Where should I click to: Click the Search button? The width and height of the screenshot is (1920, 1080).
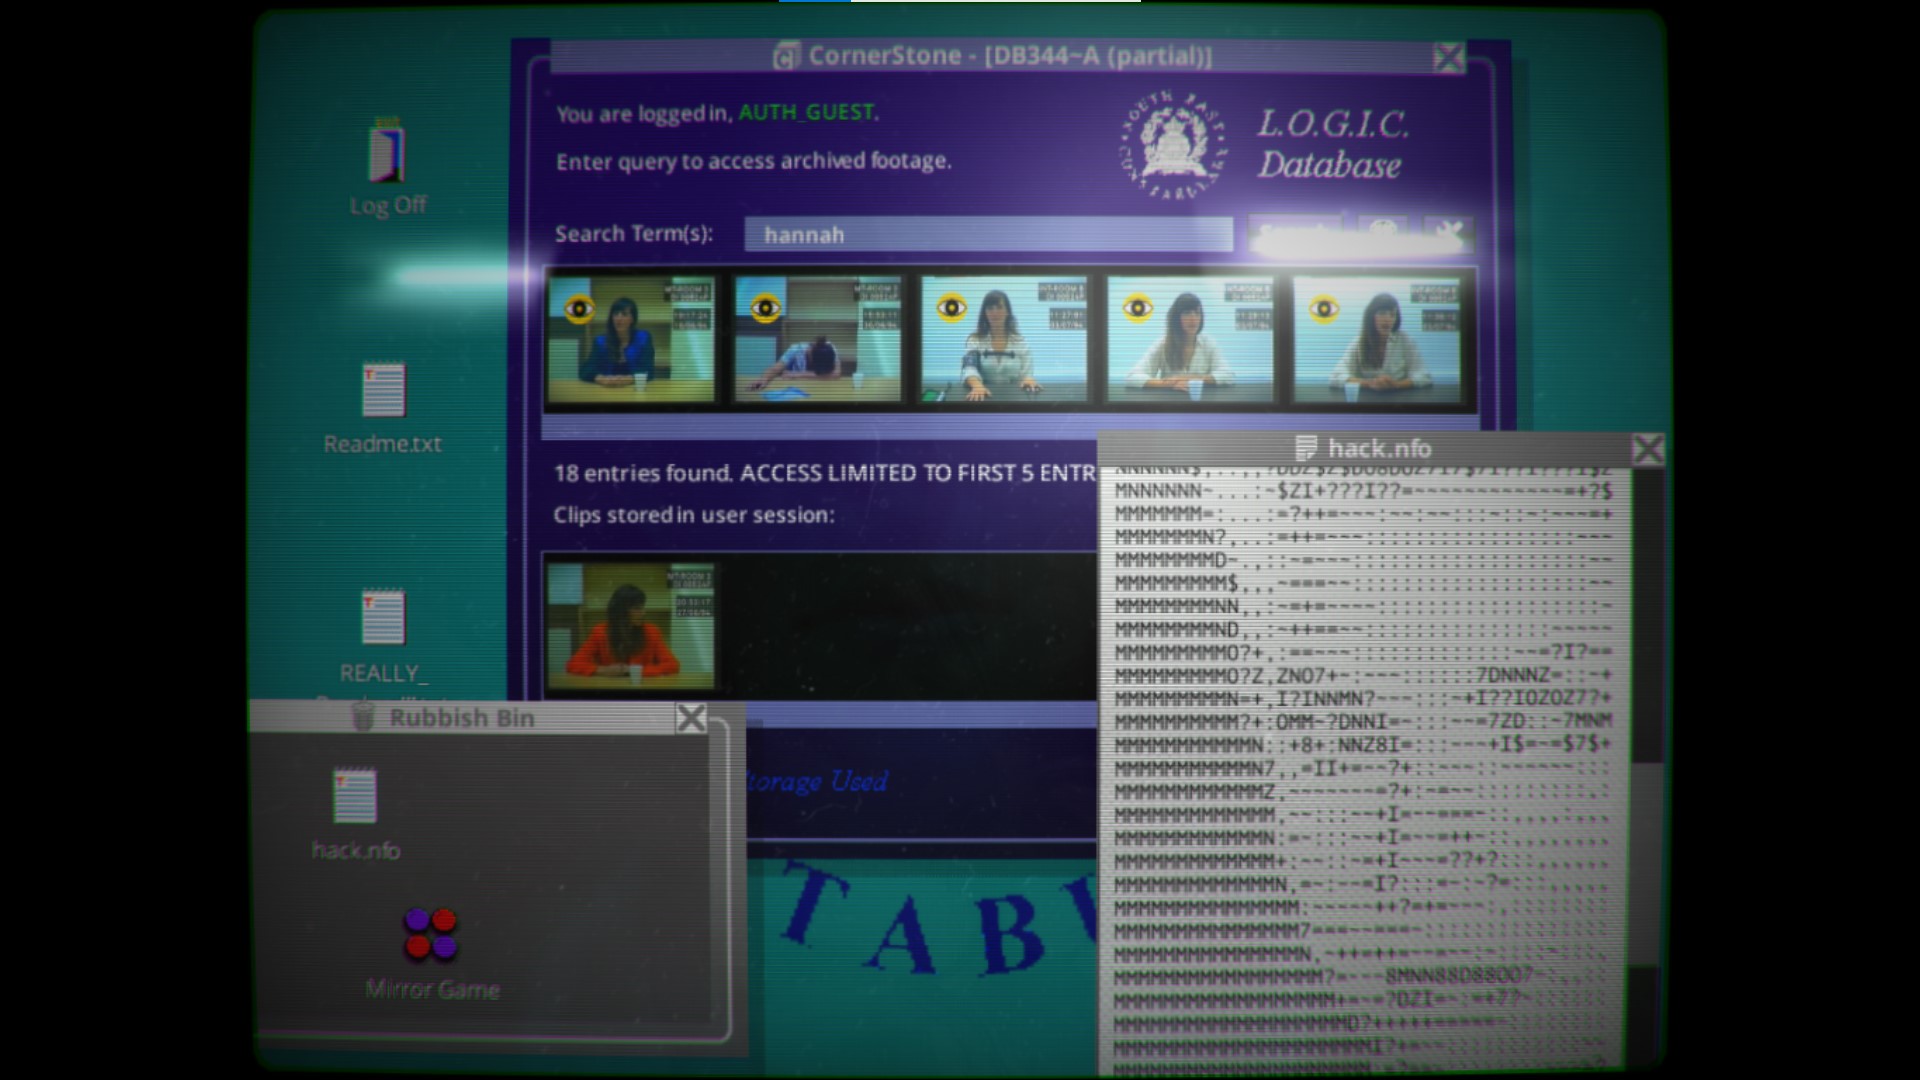pyautogui.click(x=1293, y=233)
